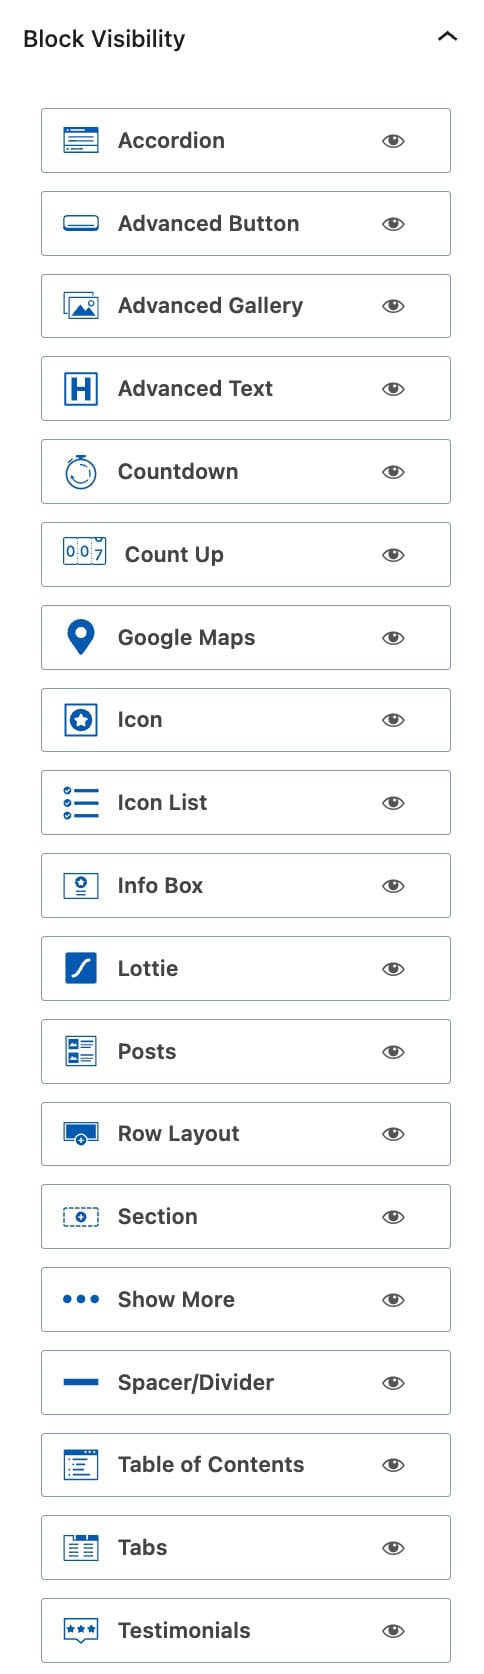This screenshot has height=1674, width=484.
Task: Click the Lottie animation icon
Action: point(81,968)
